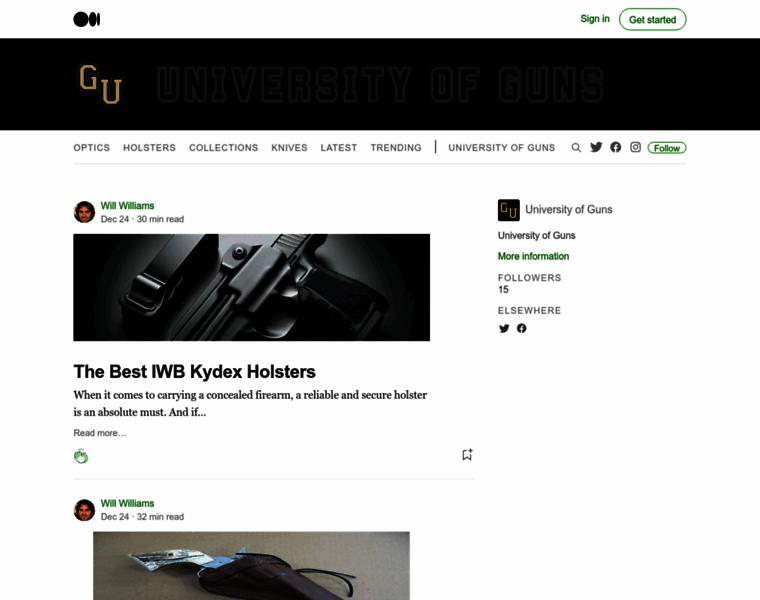Open the Collections section
The width and height of the screenshot is (760, 600).
click(223, 147)
